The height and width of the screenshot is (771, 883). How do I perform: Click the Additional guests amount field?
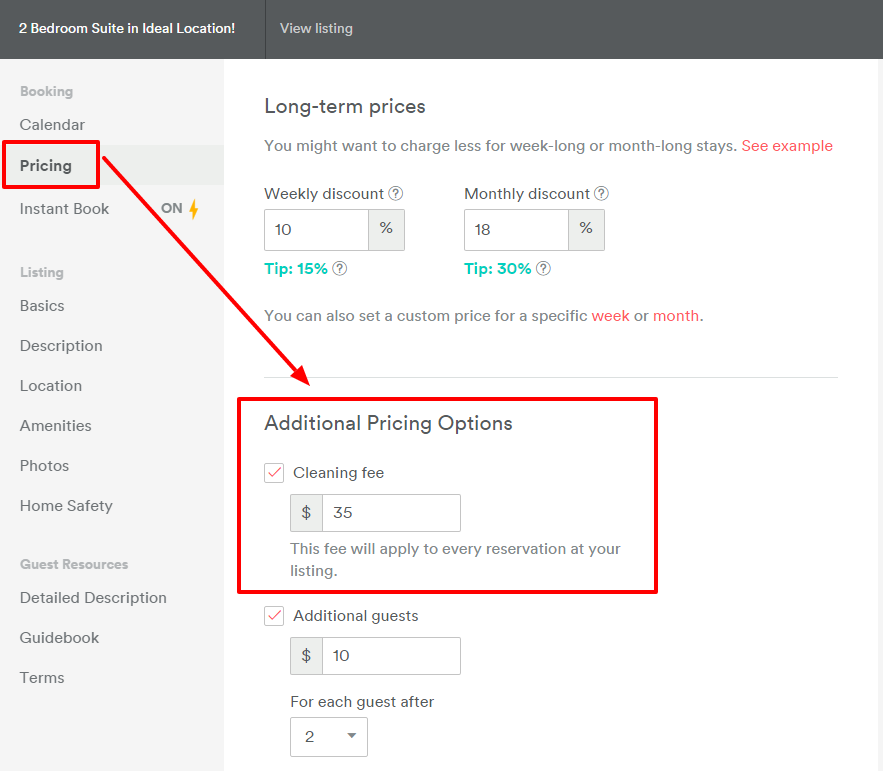pos(391,656)
